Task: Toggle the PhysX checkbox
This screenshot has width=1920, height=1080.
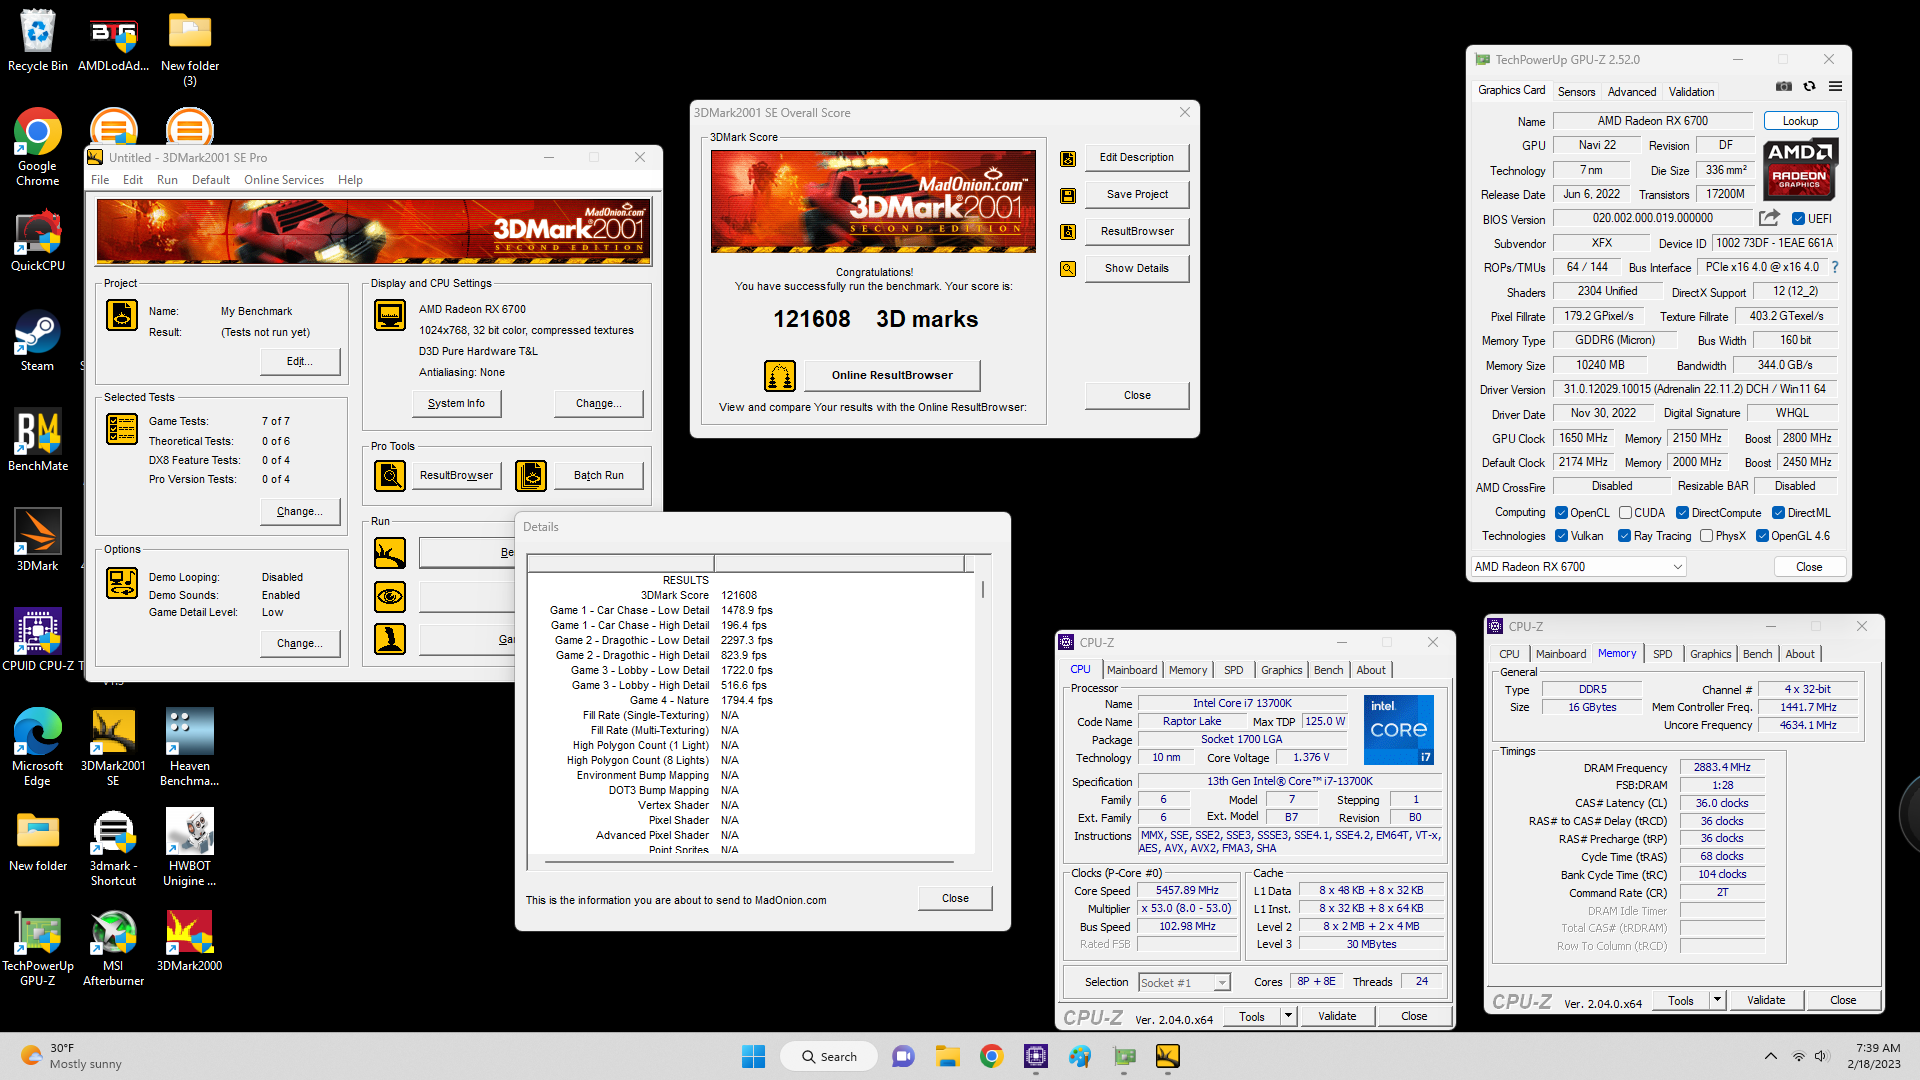Action: [1706, 536]
